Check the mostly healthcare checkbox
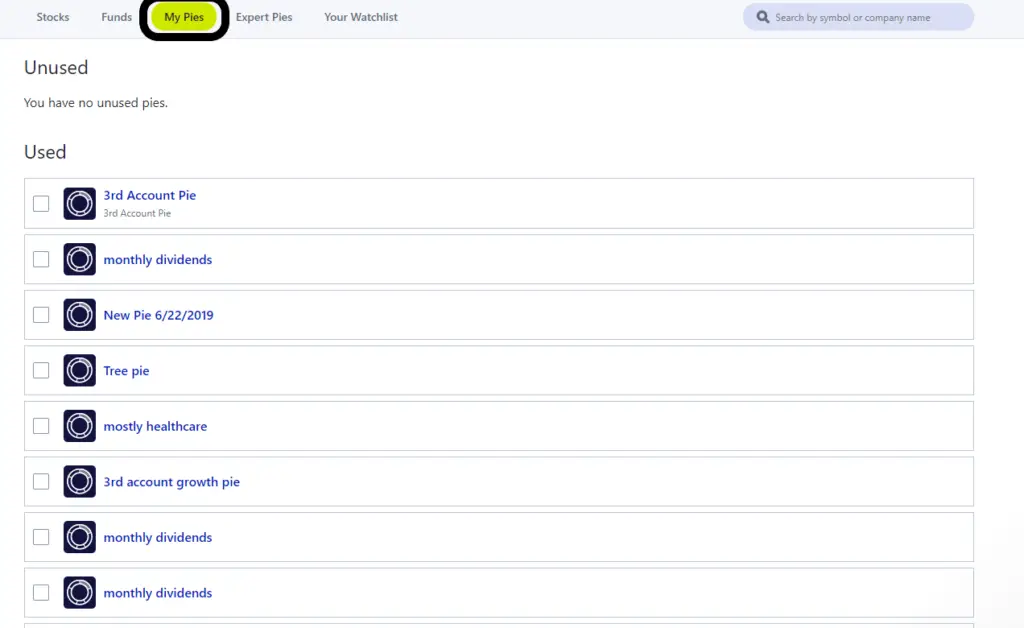The width and height of the screenshot is (1024, 628). [41, 426]
